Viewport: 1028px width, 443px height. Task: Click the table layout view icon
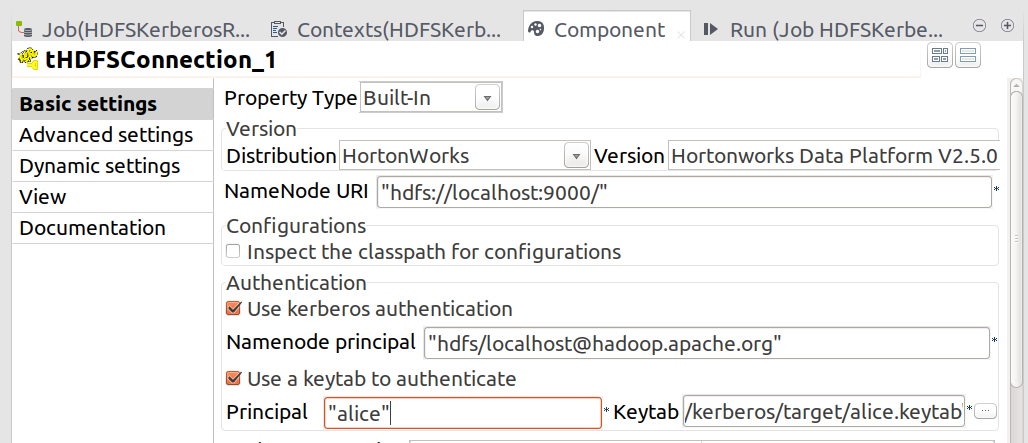click(x=940, y=56)
